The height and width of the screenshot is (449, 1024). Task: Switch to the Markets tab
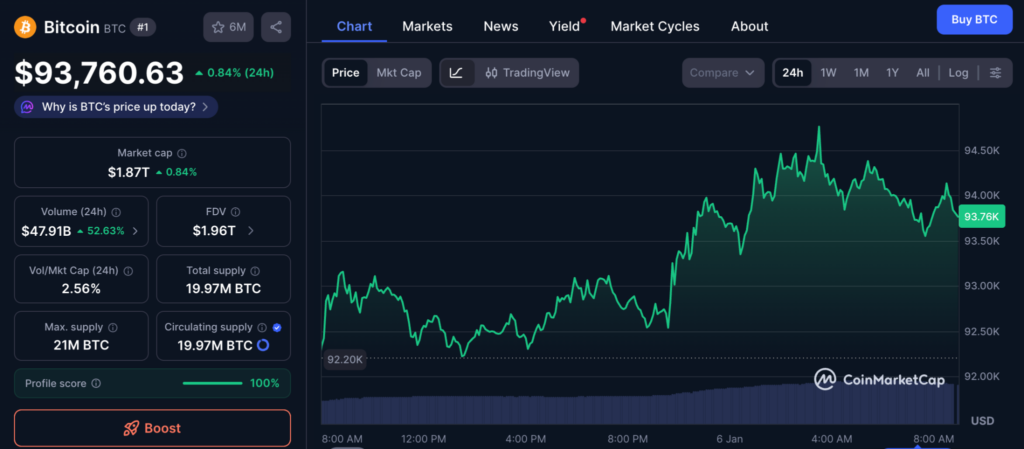(x=427, y=26)
